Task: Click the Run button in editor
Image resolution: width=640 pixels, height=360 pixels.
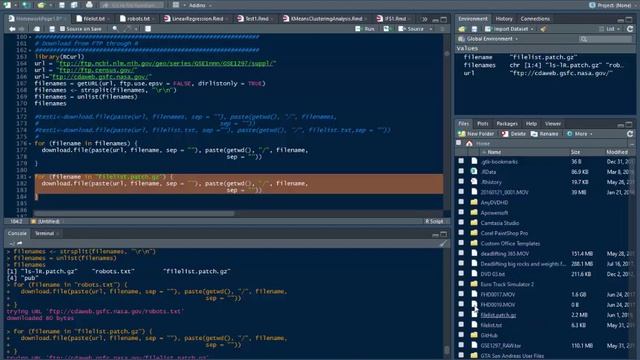Action: (365, 29)
